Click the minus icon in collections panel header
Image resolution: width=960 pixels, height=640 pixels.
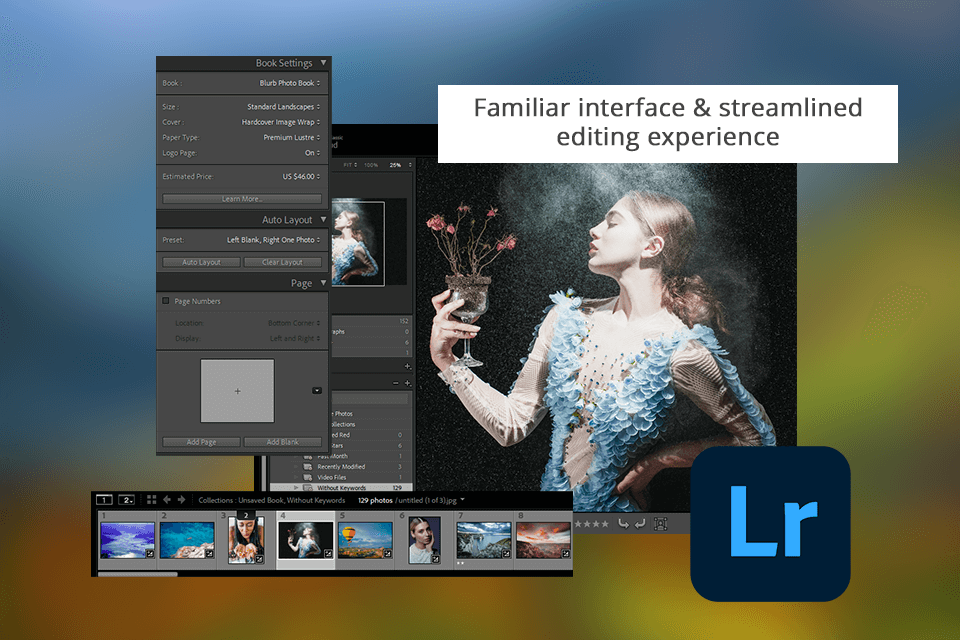396,383
